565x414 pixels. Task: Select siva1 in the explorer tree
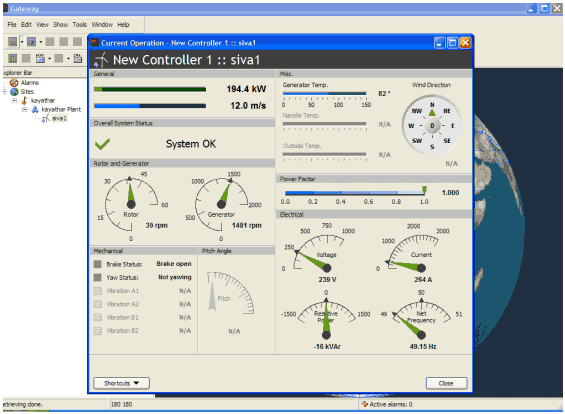59,118
